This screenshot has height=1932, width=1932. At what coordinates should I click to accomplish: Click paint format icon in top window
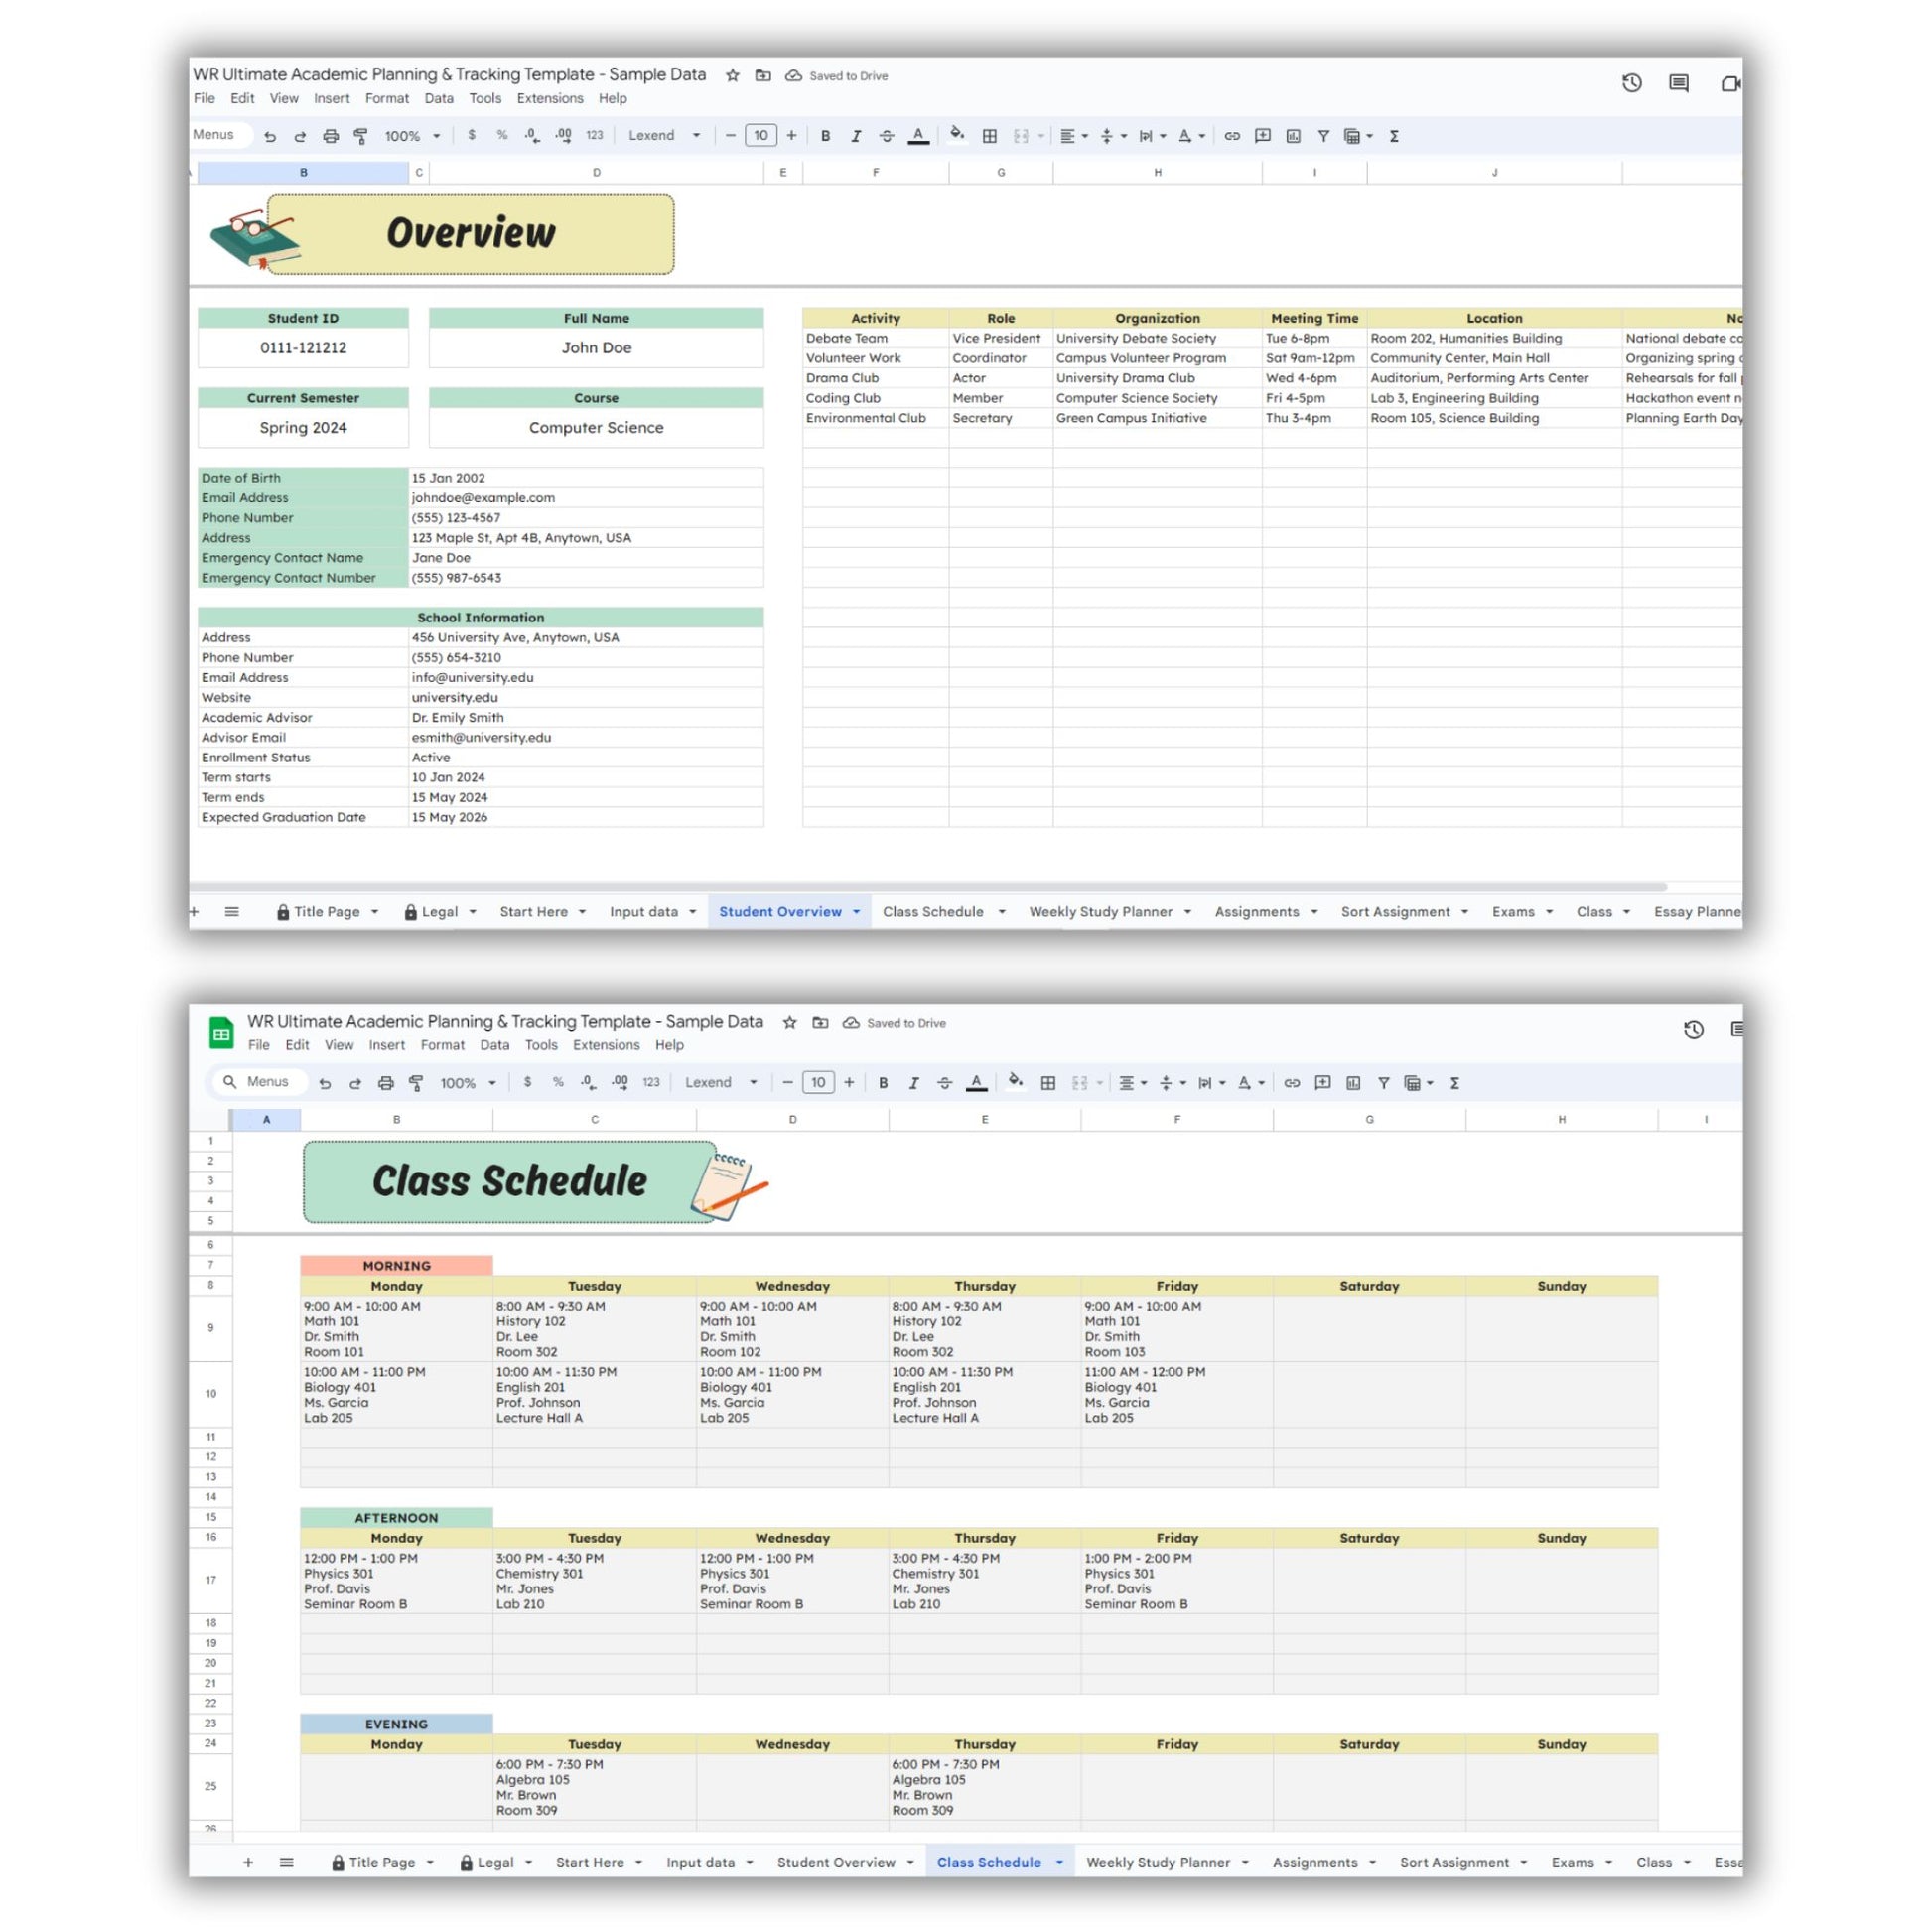point(361,136)
